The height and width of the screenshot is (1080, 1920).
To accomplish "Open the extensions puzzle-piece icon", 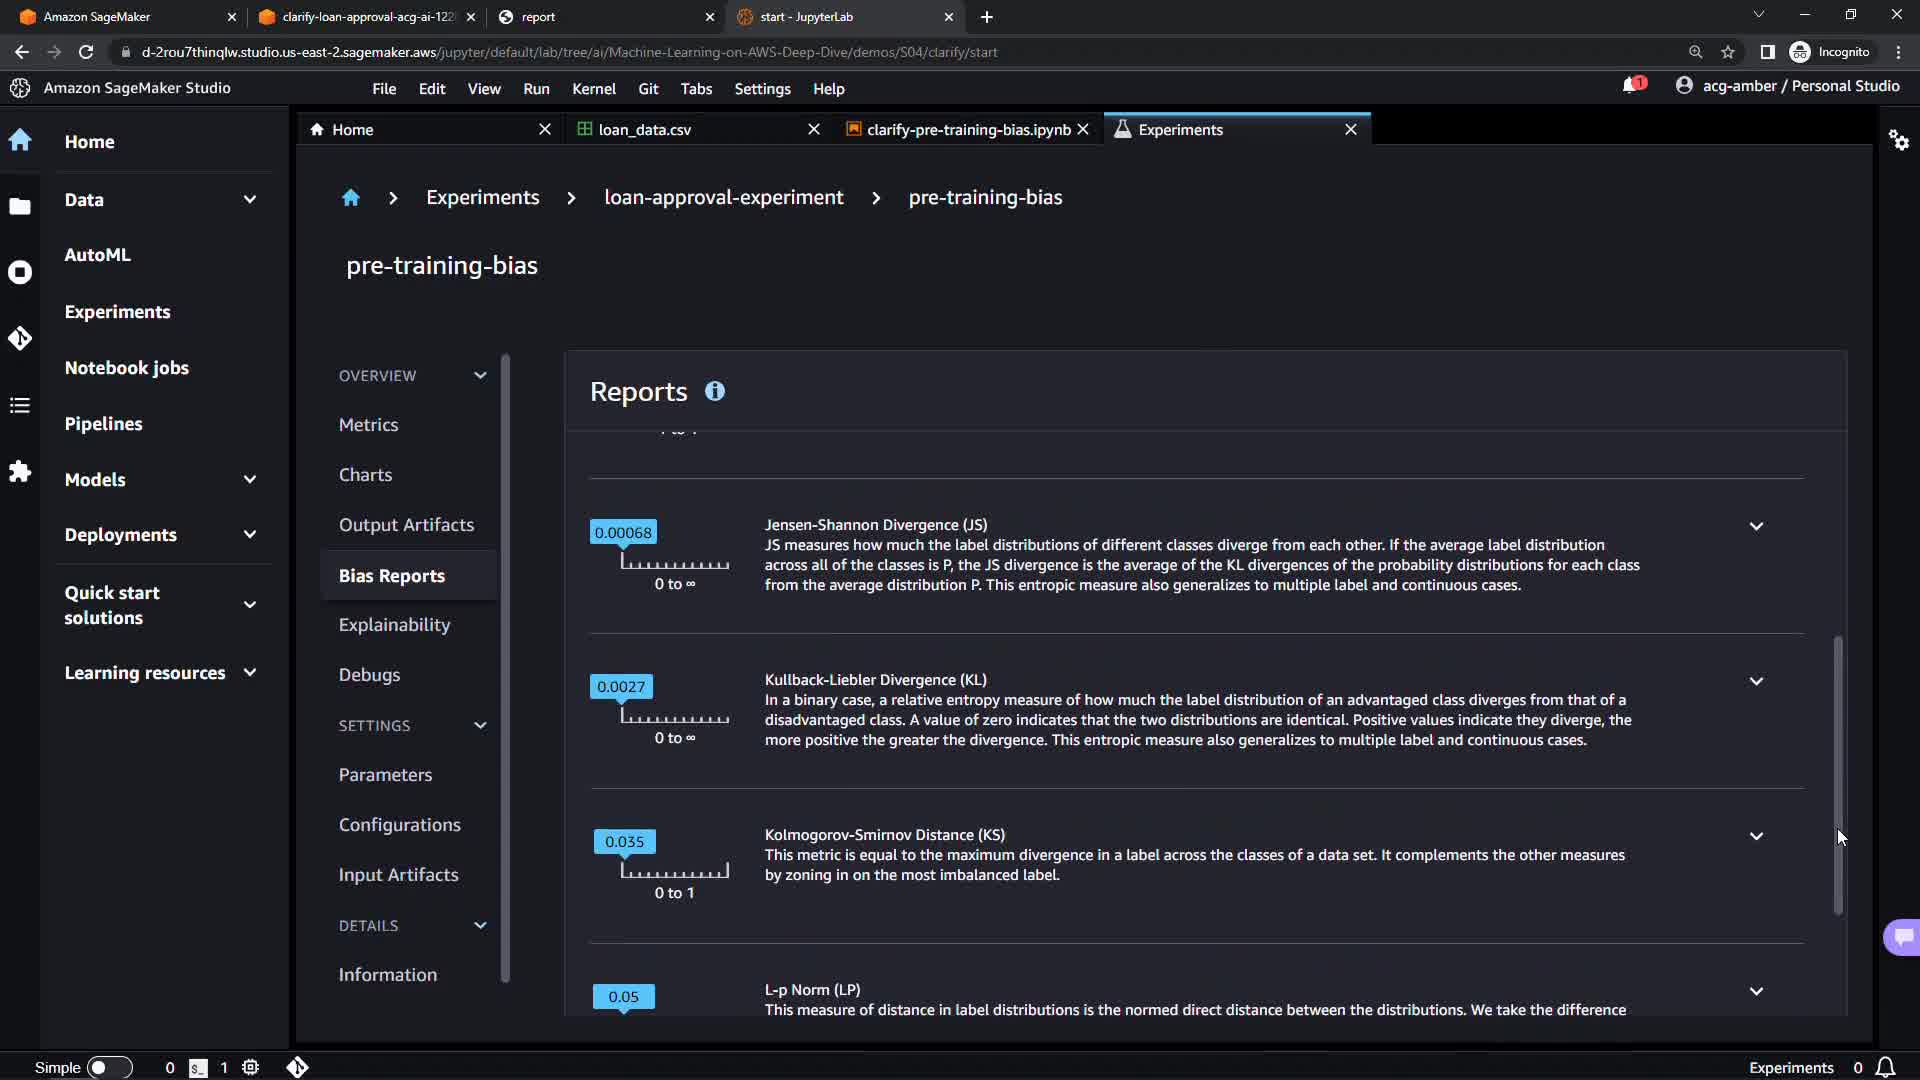I will point(20,471).
